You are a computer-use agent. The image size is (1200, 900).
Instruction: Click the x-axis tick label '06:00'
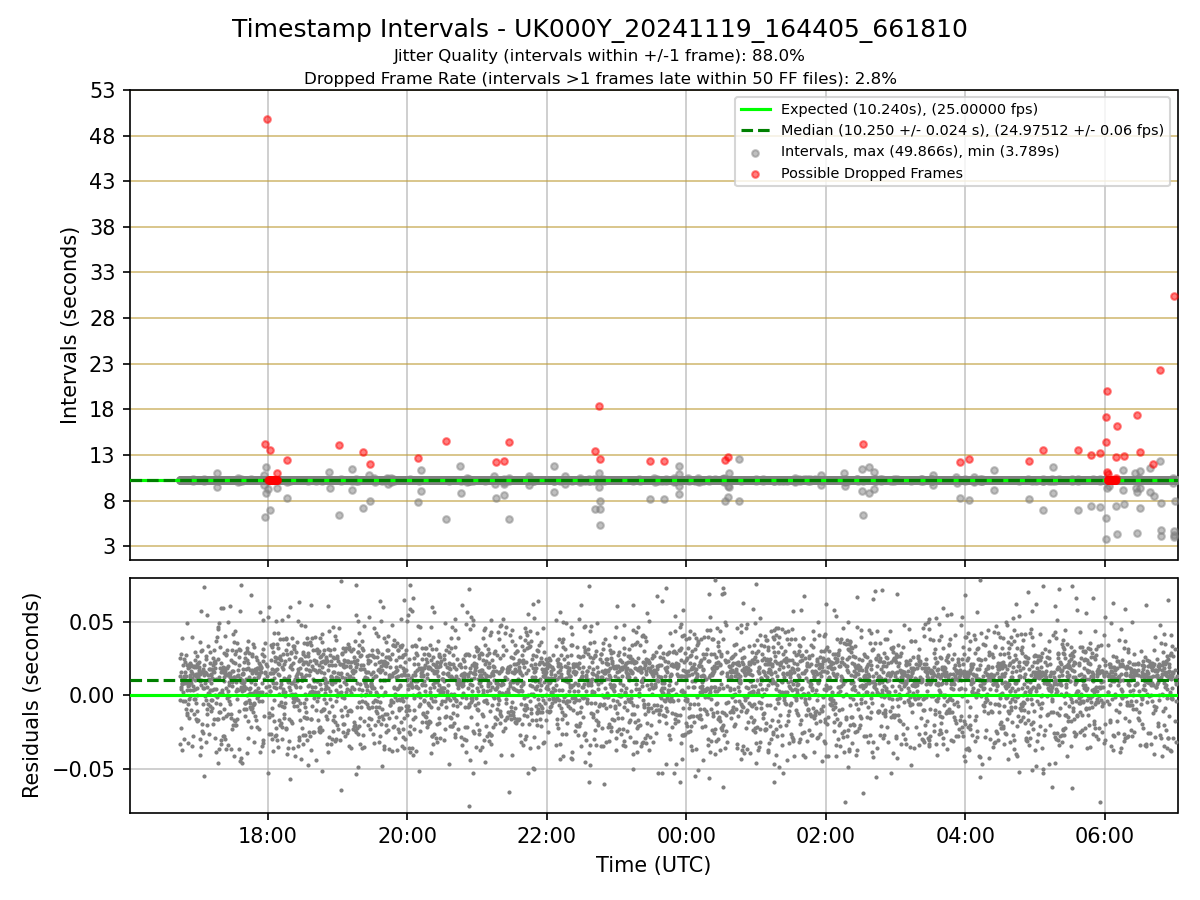pos(1104,834)
